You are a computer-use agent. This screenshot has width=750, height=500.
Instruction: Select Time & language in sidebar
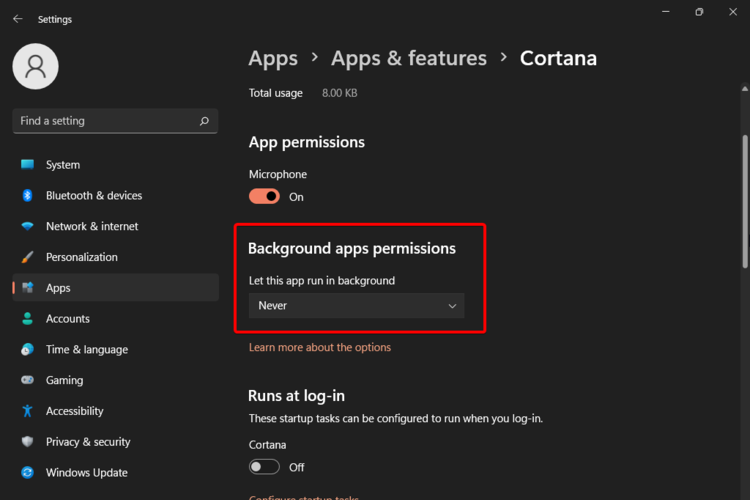115,349
